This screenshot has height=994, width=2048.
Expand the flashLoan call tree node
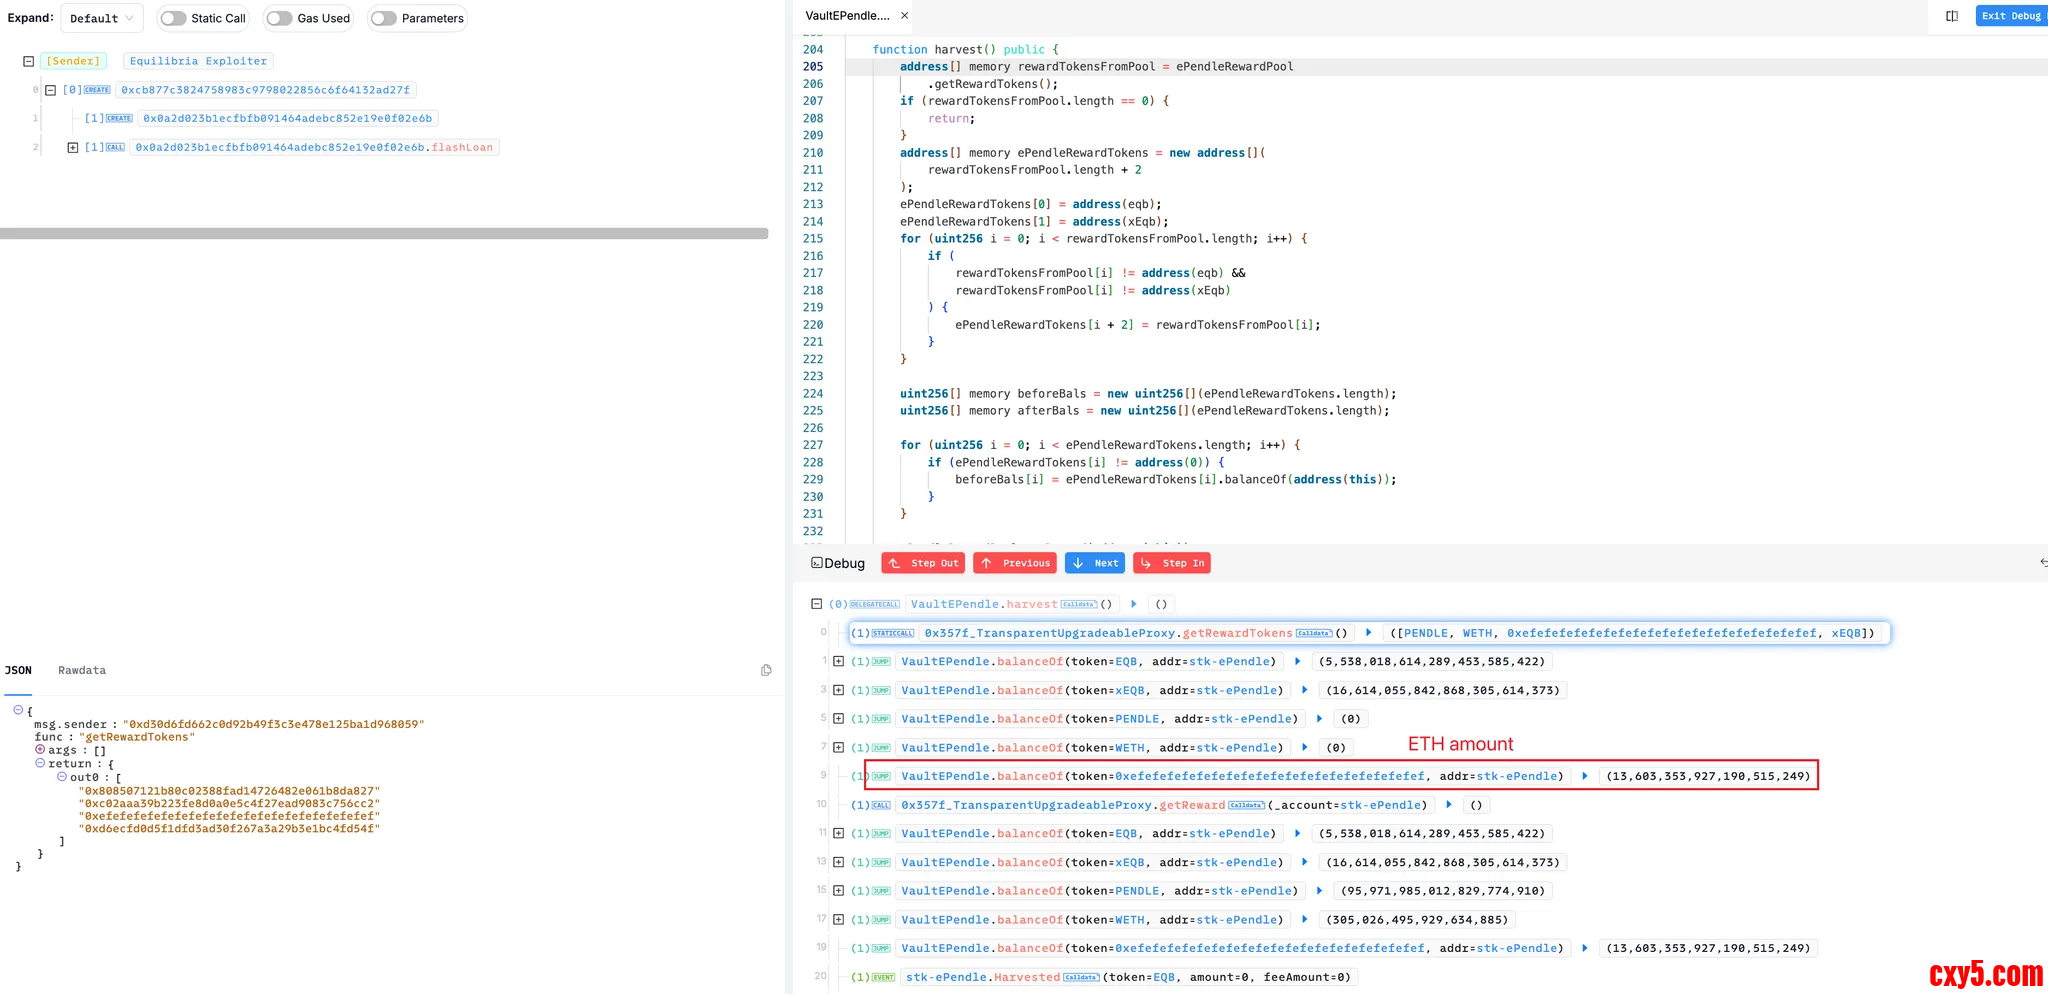tap(73, 147)
